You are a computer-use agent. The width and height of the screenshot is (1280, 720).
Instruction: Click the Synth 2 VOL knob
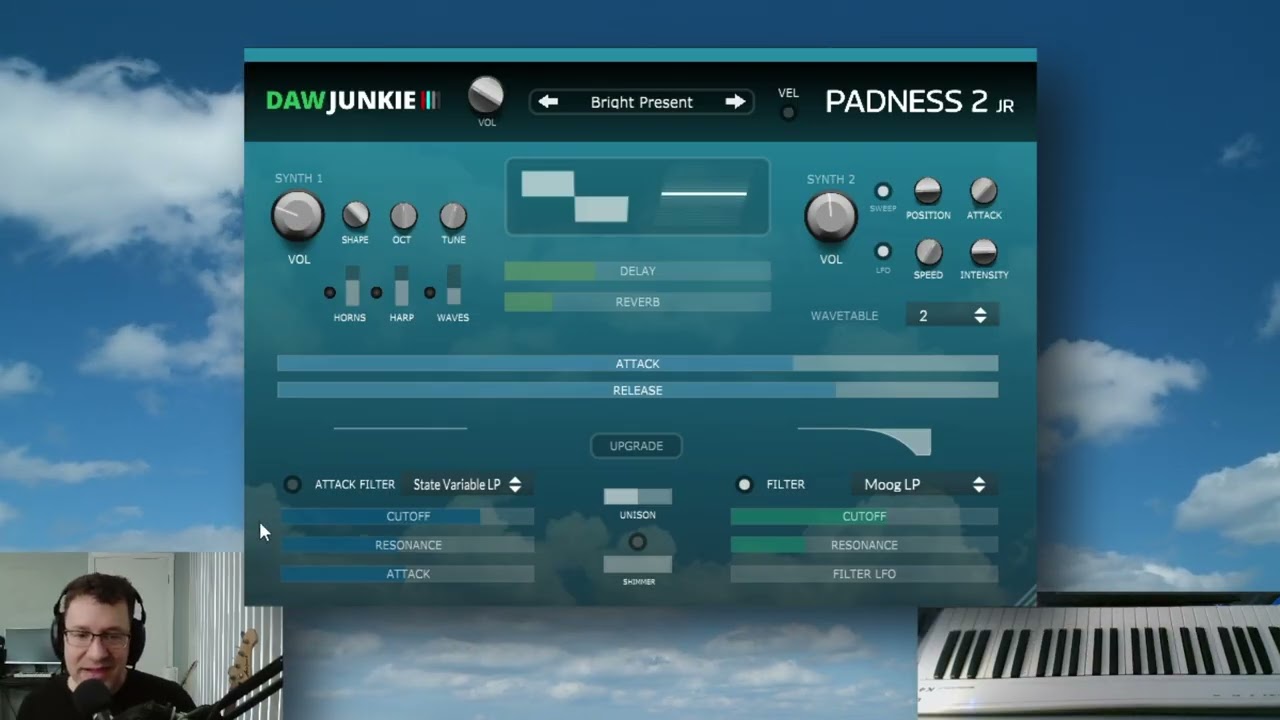[831, 217]
